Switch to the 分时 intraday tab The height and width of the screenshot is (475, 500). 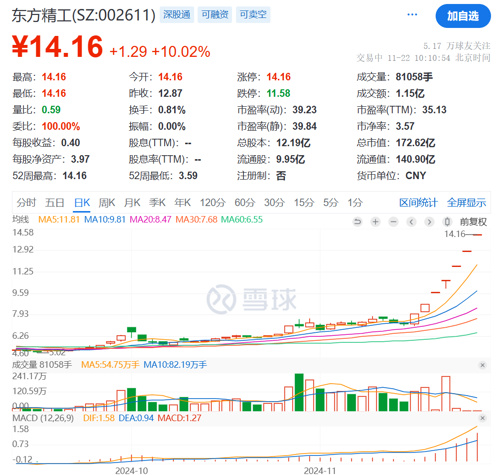[x=26, y=203]
